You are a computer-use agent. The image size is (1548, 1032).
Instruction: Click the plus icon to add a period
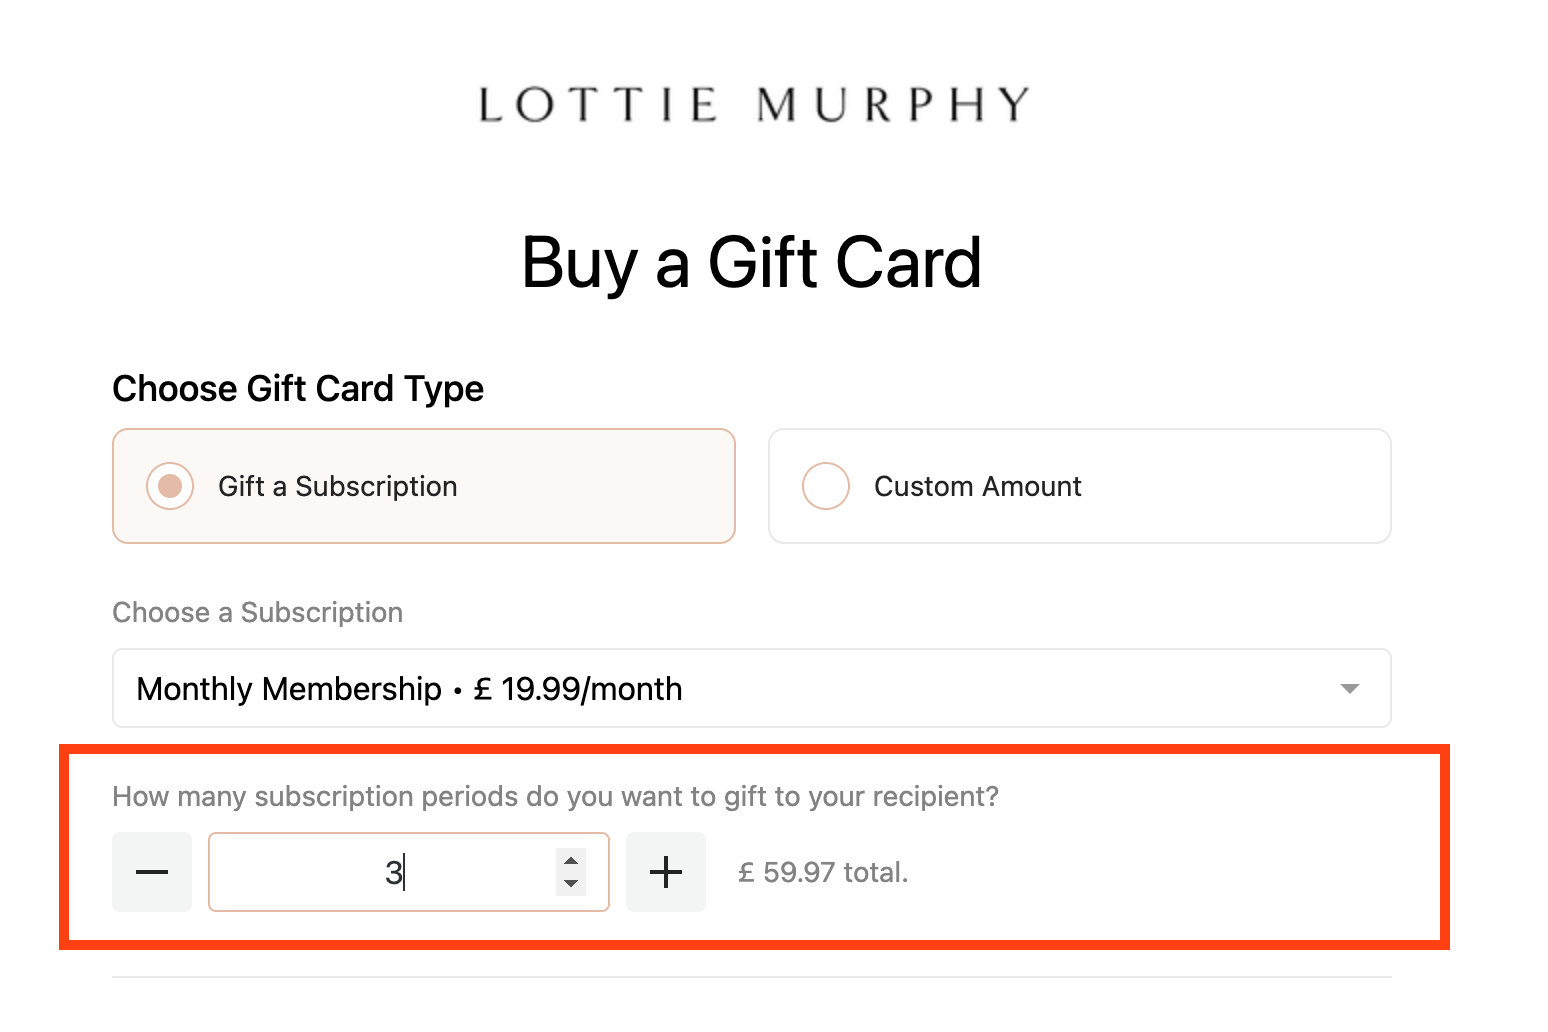(665, 872)
